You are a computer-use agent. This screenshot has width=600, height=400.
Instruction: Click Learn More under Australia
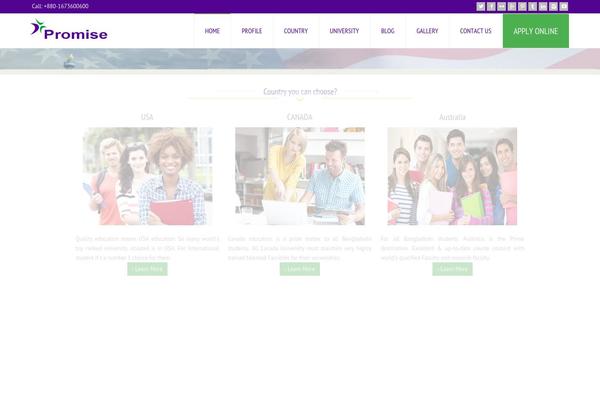point(452,269)
